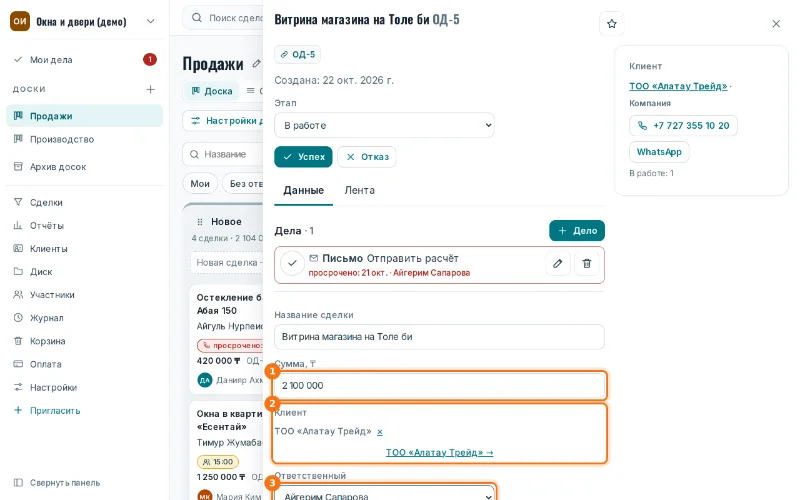Select the Доска view tab
The image size is (800, 500).
pyautogui.click(x=211, y=91)
